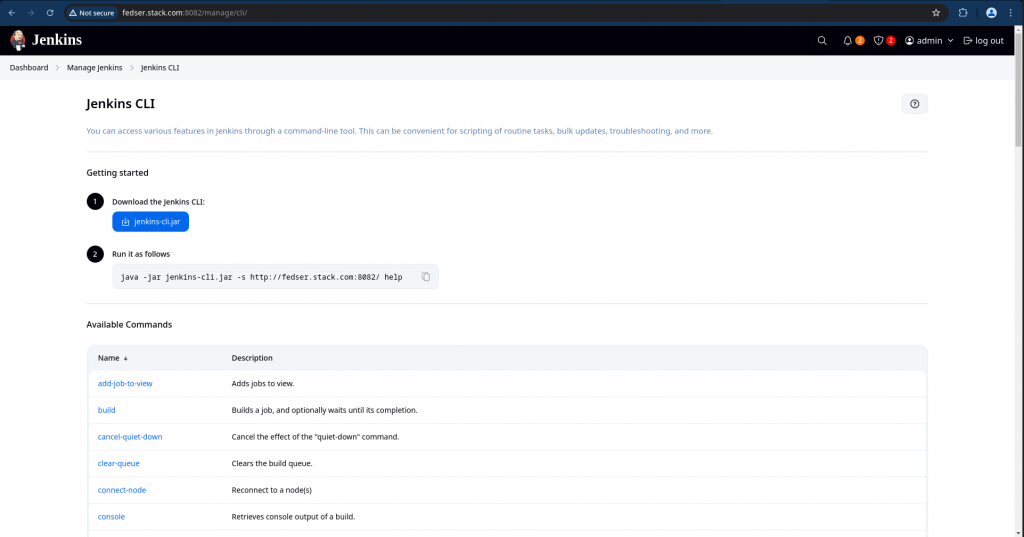This screenshot has height=537, width=1024.
Task: Reload the page in browser
Action: point(50,13)
